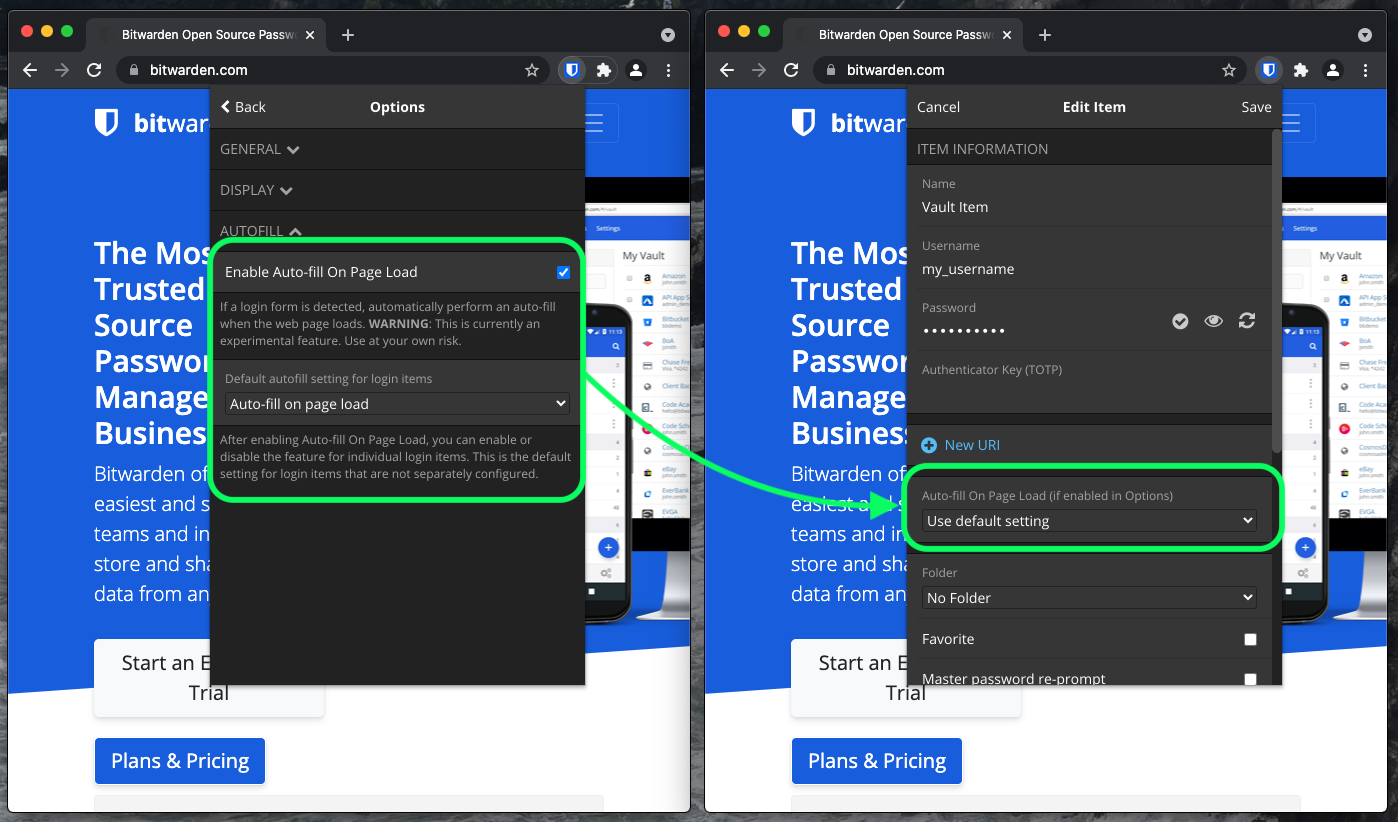Open Default autofill setting dropdown
1398x822 pixels.
click(x=398, y=404)
